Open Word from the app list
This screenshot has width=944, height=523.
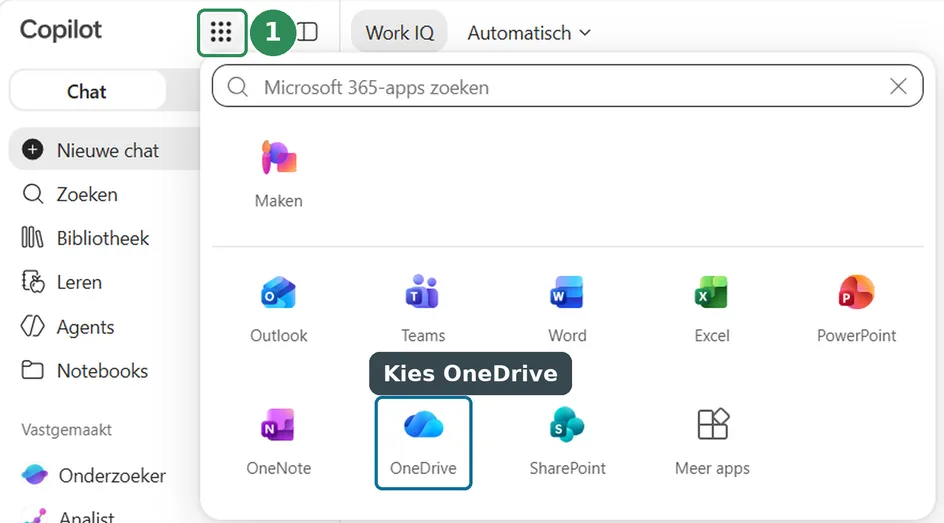567,309
